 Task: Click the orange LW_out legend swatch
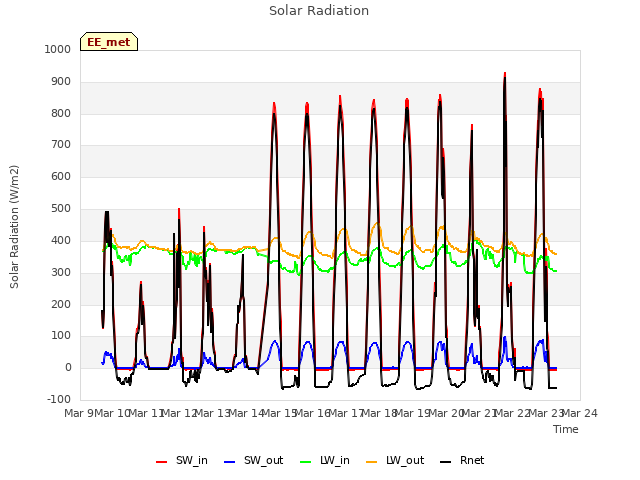coord(372,462)
